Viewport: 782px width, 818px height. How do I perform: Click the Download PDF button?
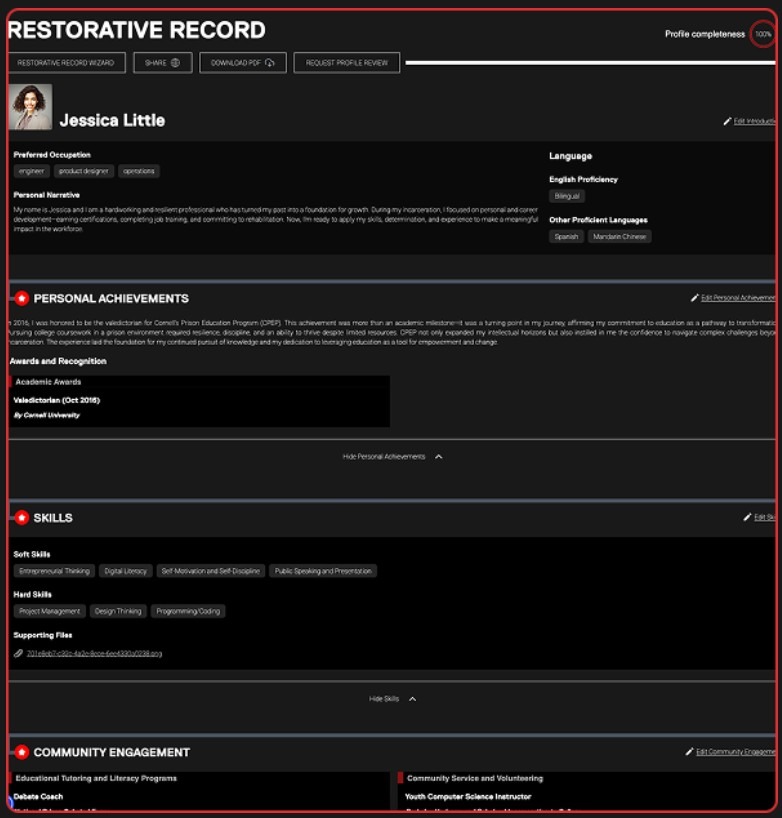tap(243, 63)
